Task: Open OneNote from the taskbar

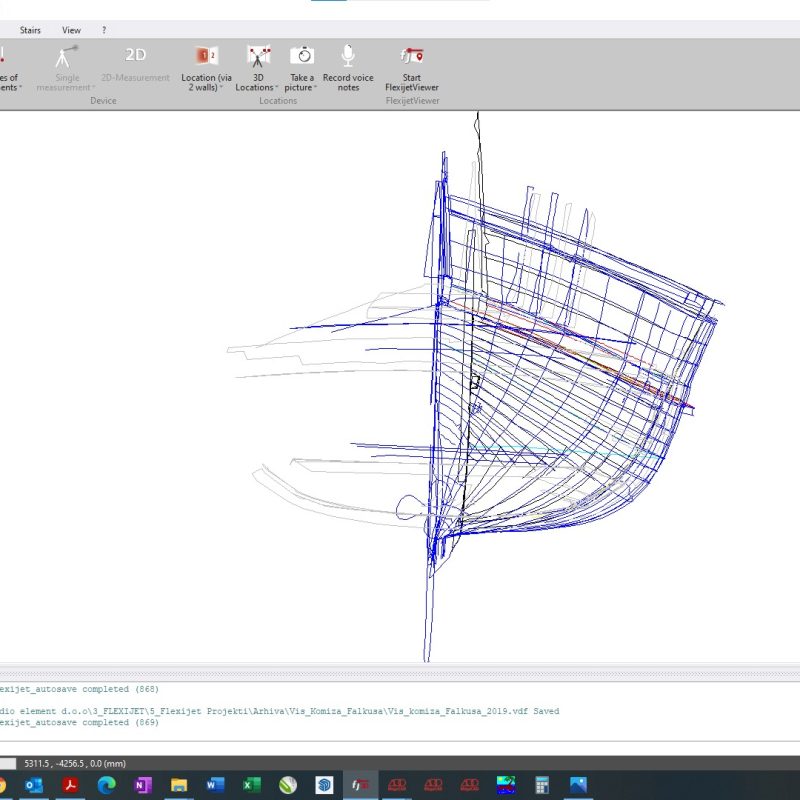Action: pos(142,785)
